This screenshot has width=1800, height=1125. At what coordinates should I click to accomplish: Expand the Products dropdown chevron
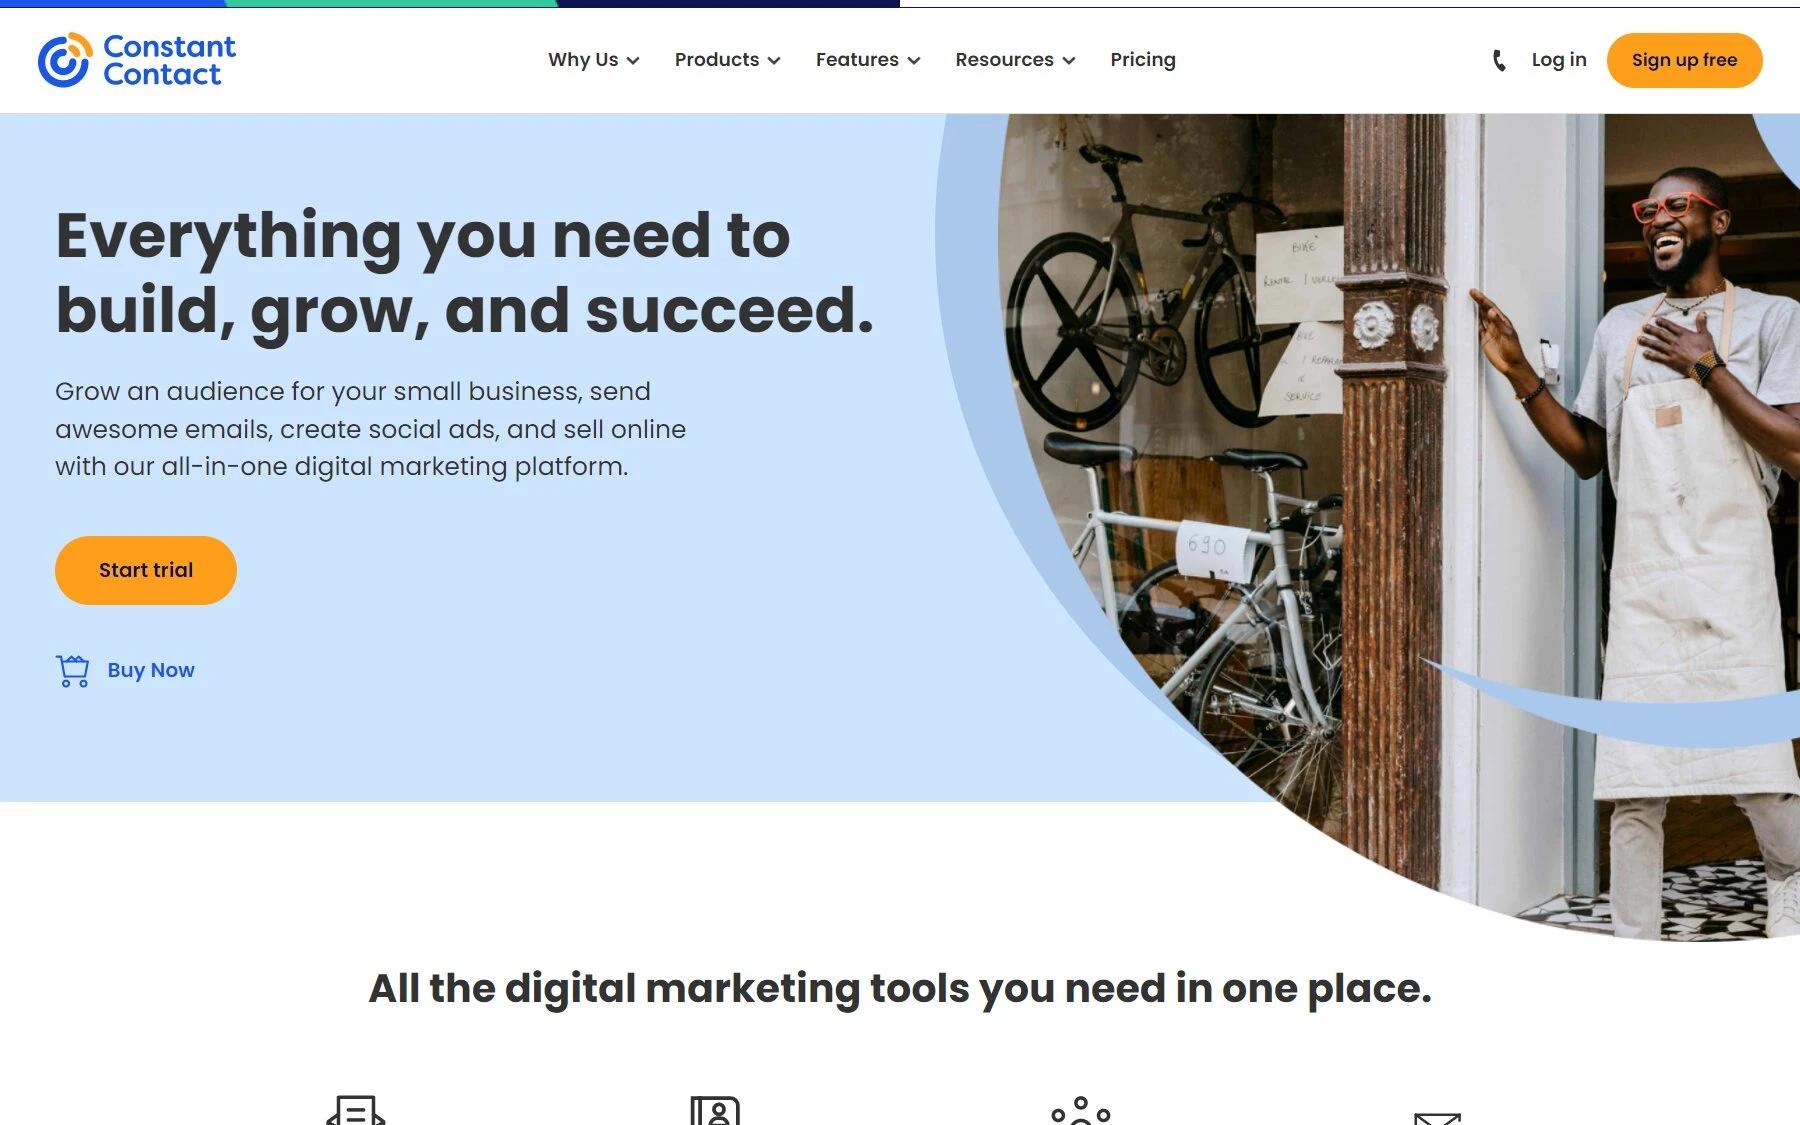click(774, 61)
